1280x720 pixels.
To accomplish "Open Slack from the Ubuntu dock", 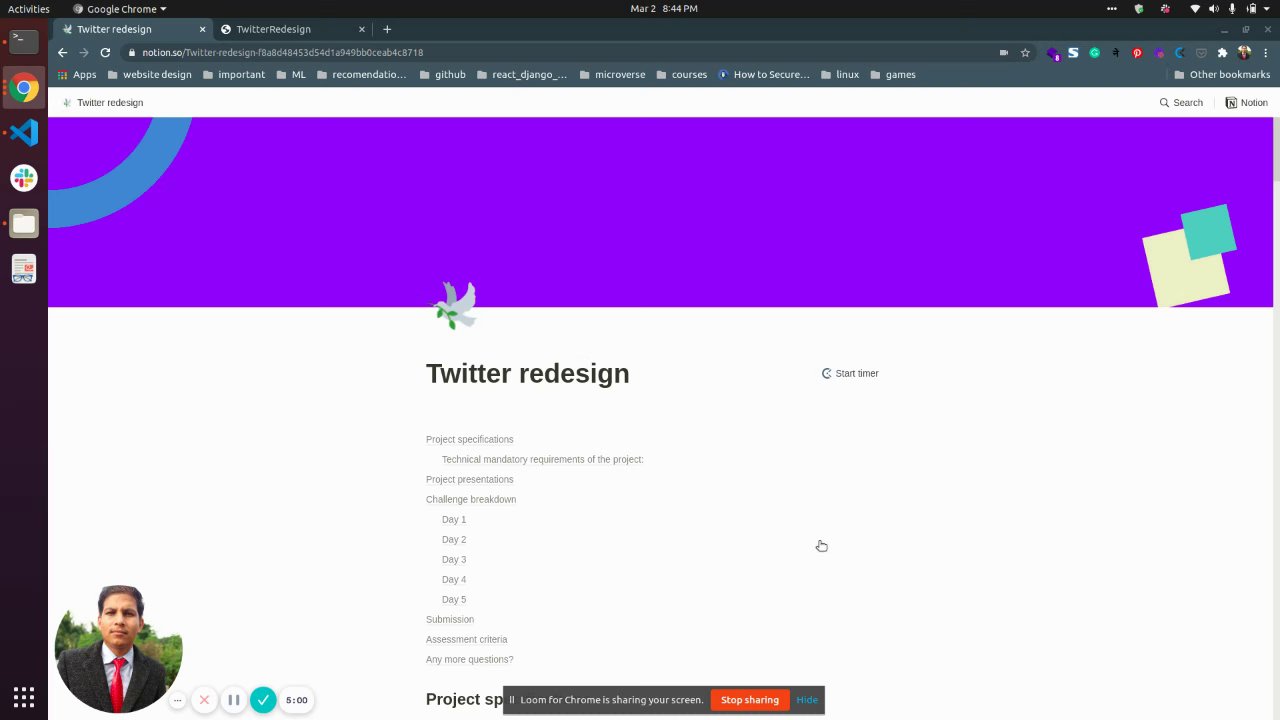I will point(24,178).
